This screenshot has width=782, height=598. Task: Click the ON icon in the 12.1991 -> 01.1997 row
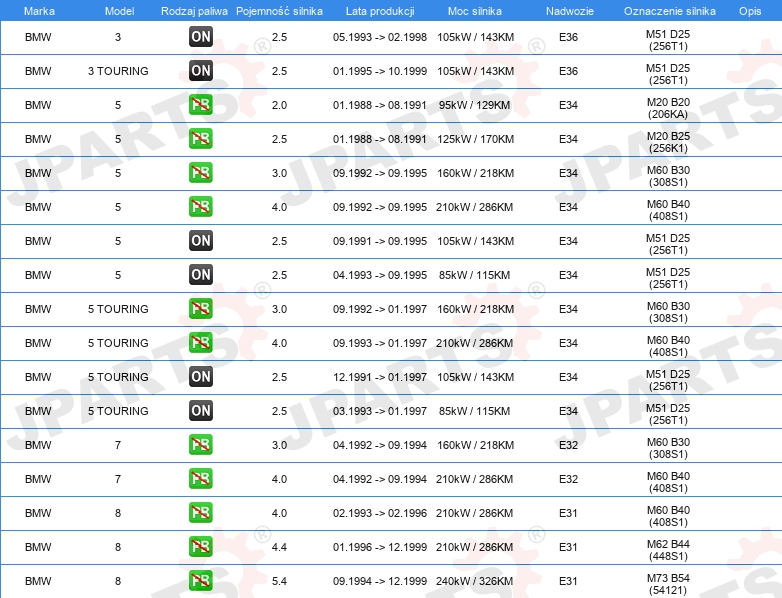[x=201, y=377]
